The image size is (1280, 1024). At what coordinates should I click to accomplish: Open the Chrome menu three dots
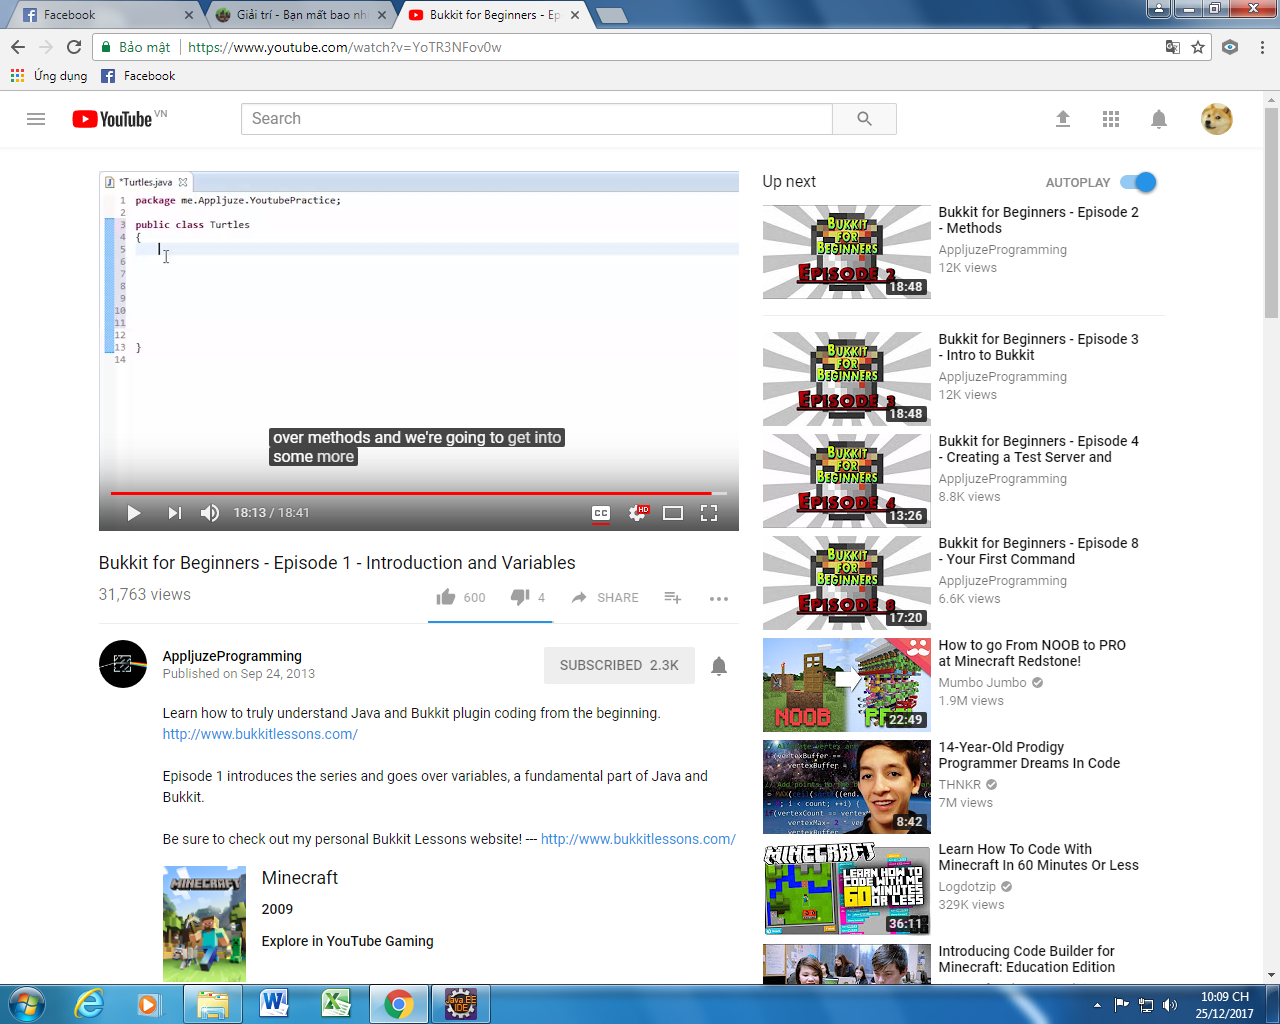[1262, 47]
